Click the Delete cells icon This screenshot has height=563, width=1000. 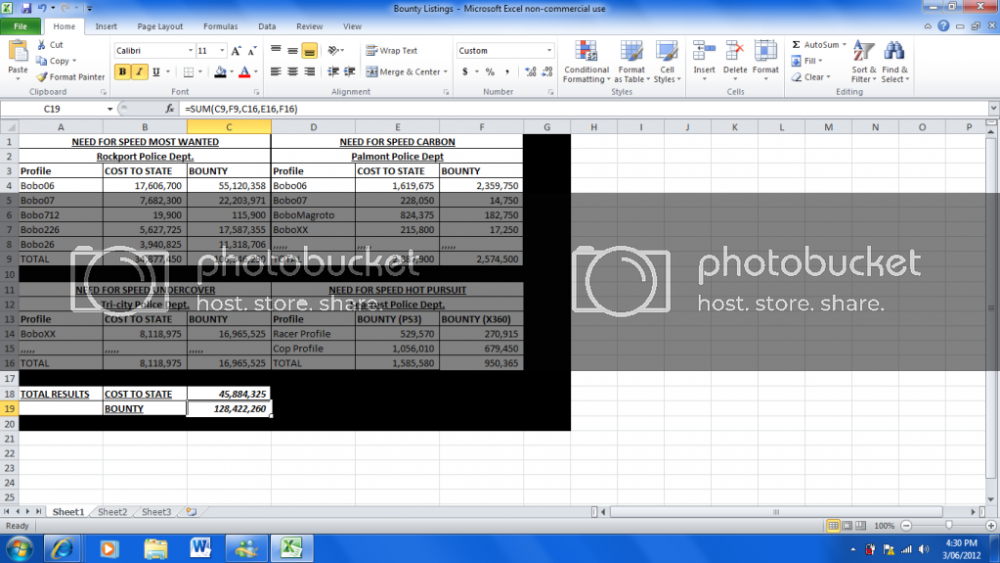pos(735,51)
